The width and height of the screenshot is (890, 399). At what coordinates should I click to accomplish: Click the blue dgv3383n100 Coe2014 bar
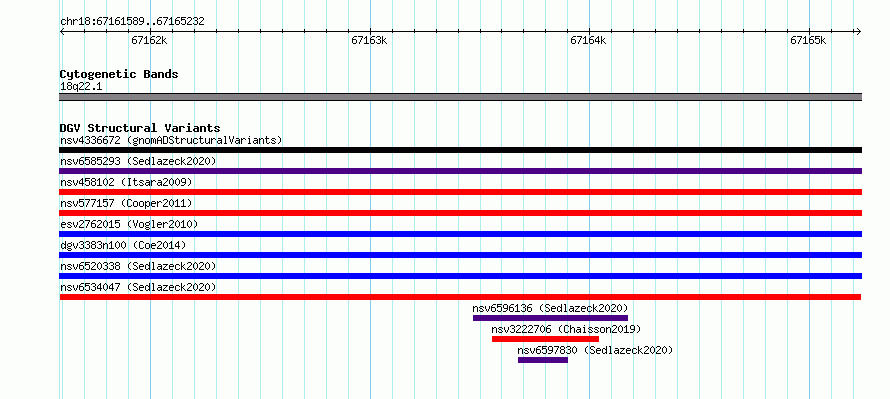tap(460, 255)
